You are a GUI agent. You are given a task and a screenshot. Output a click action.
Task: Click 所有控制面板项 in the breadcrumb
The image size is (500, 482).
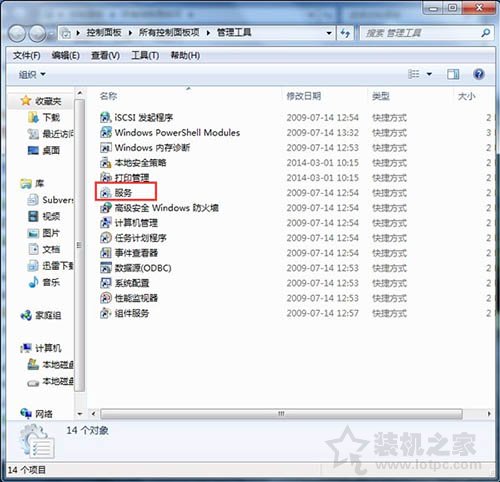(169, 32)
